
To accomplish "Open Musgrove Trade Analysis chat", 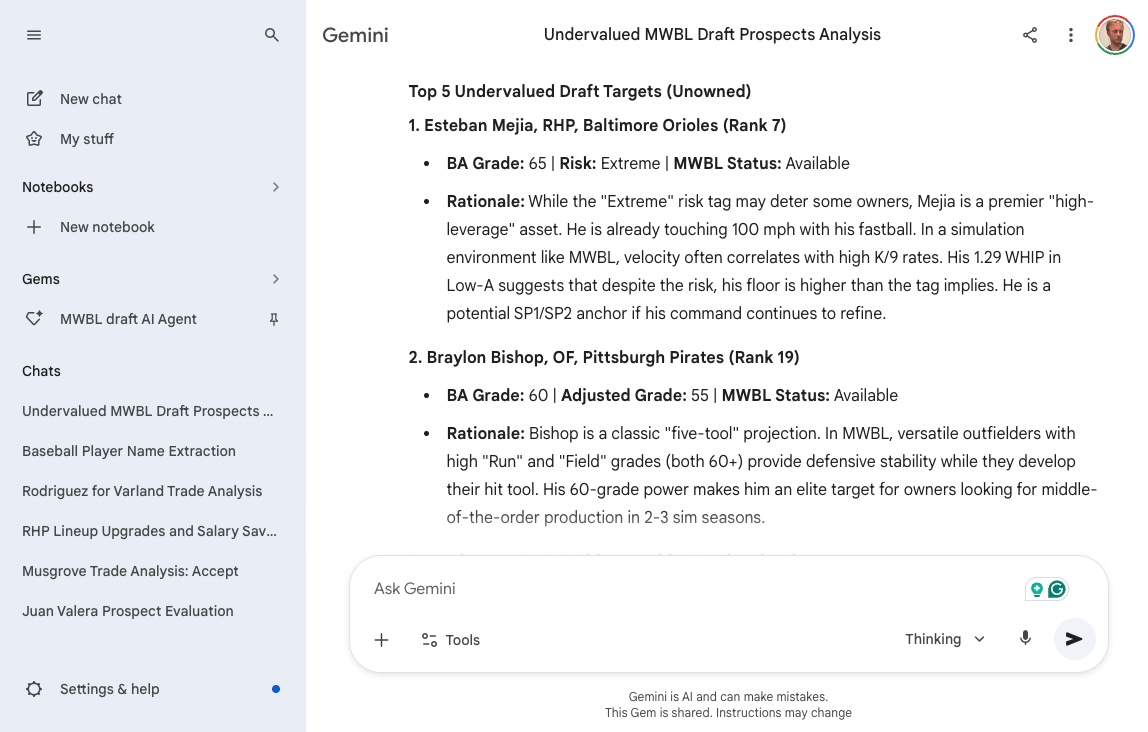I will [x=130, y=571].
